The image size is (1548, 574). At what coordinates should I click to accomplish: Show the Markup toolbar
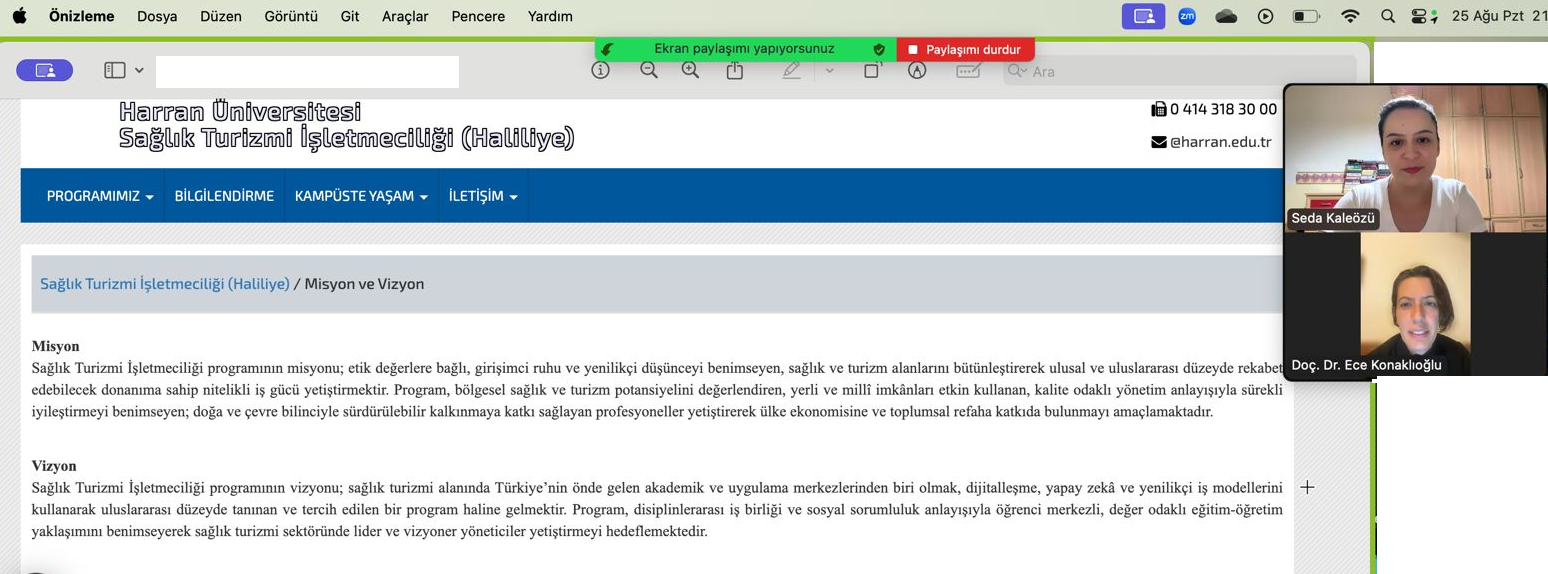pyautogui.click(x=917, y=71)
